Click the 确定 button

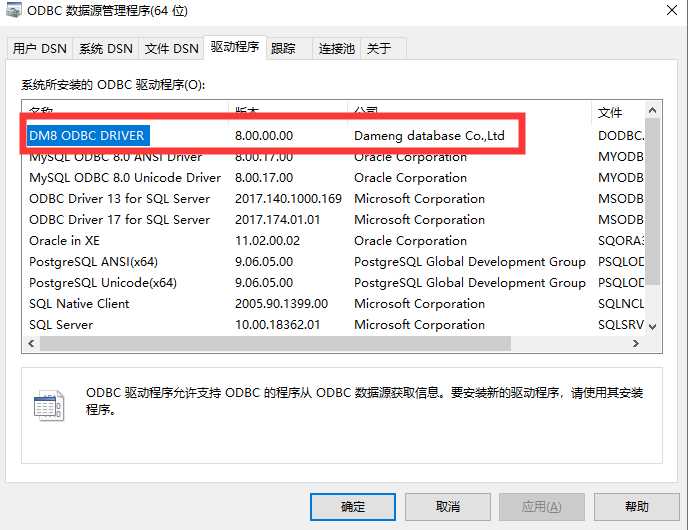353,507
